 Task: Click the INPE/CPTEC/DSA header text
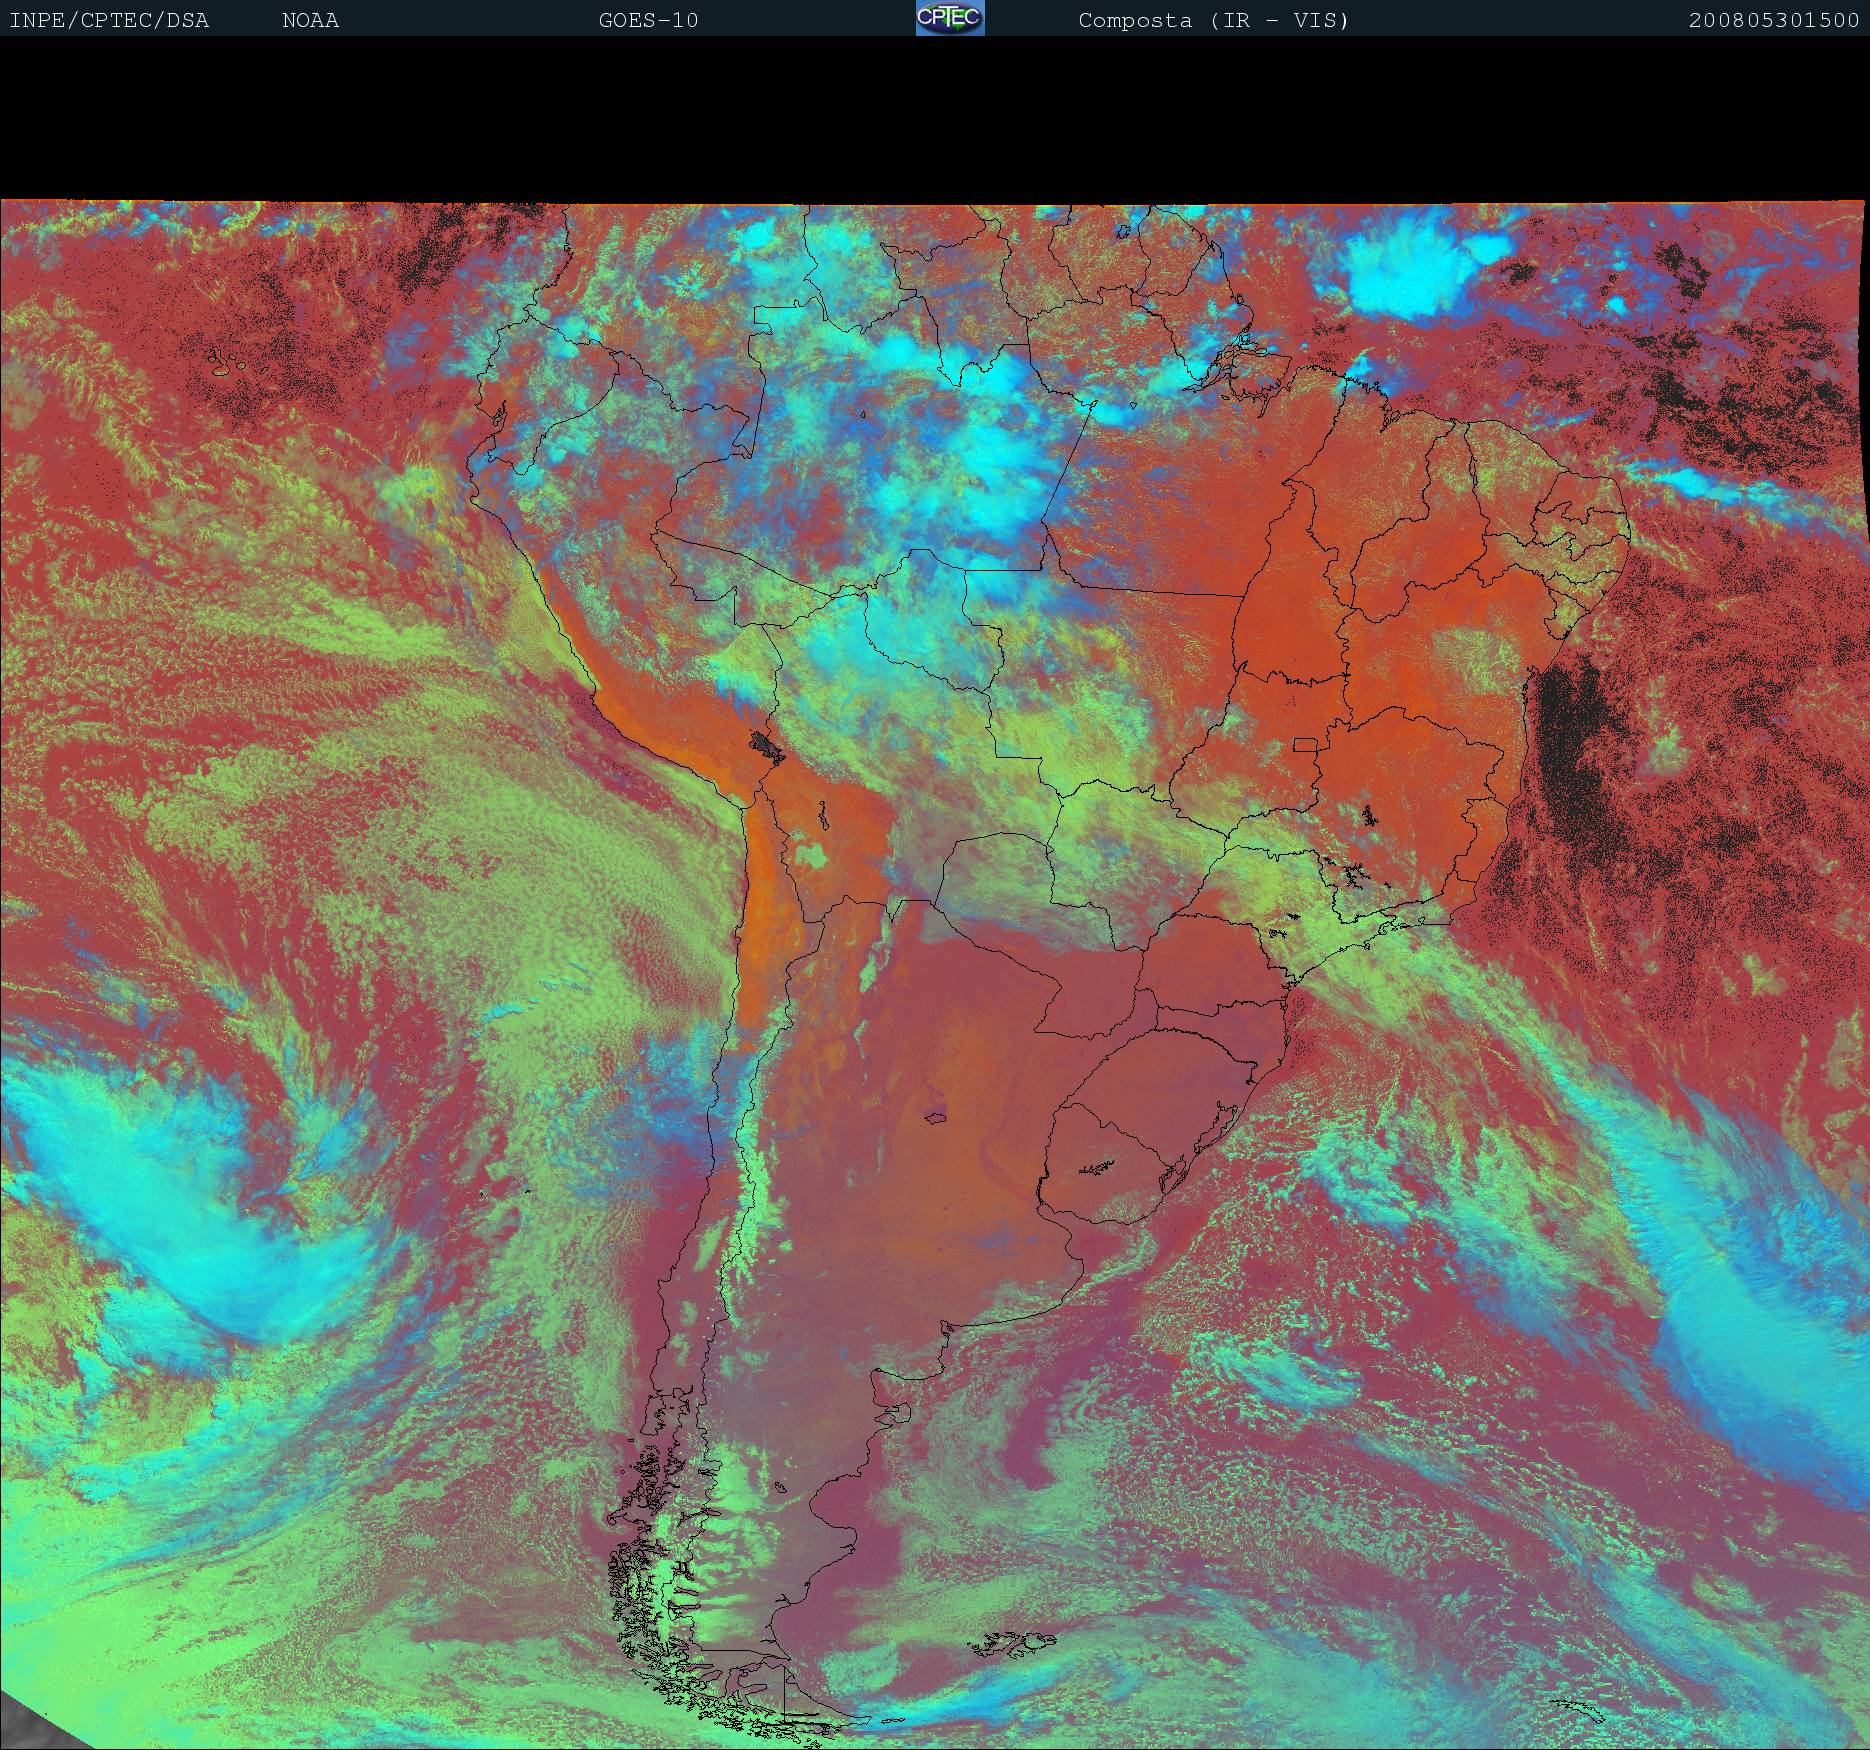(x=109, y=20)
